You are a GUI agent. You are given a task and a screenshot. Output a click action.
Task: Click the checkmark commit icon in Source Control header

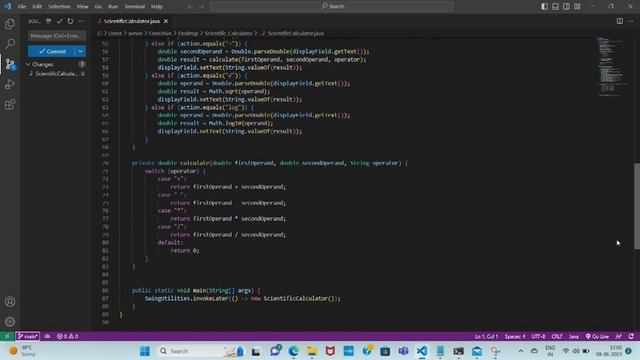[60, 21]
